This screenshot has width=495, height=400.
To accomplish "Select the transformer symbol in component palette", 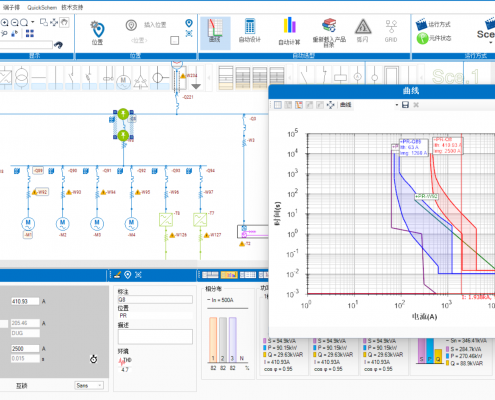I will 22,78.
